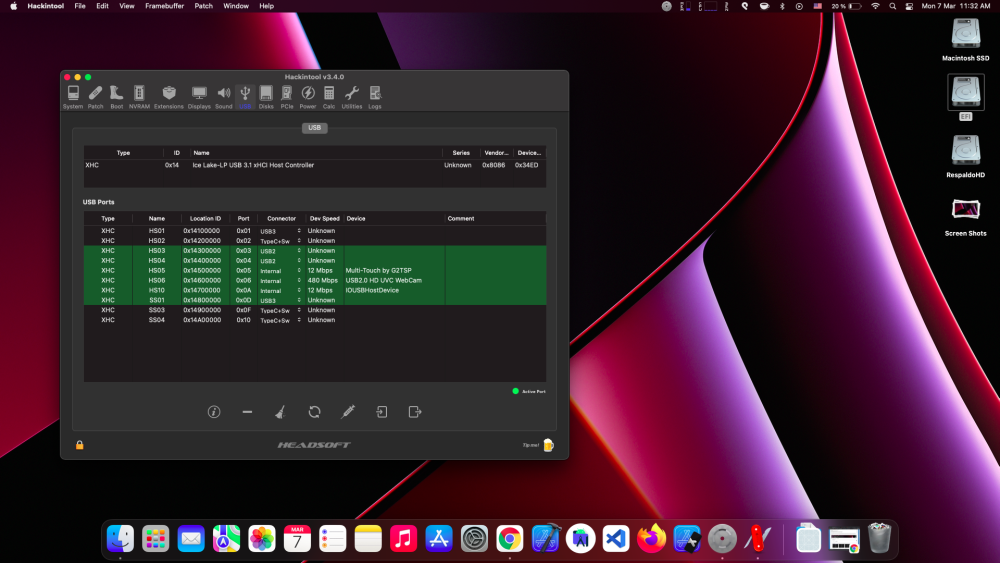Open the Disks section
This screenshot has width=1000, height=563.
[266, 98]
